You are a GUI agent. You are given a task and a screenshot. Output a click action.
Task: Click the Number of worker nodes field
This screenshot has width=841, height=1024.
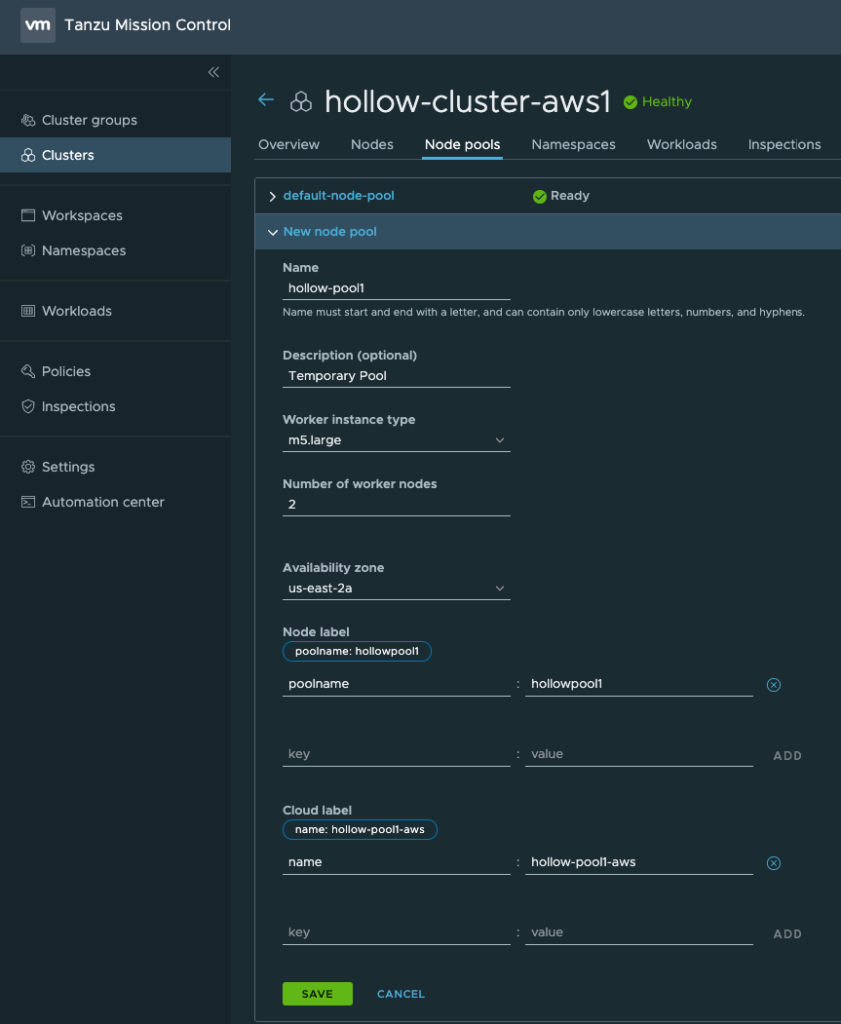(x=396, y=505)
